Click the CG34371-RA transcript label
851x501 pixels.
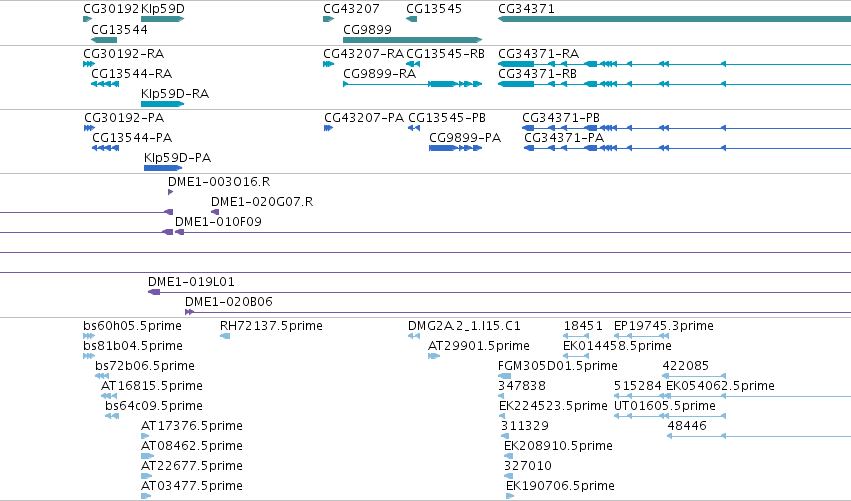click(x=538, y=54)
